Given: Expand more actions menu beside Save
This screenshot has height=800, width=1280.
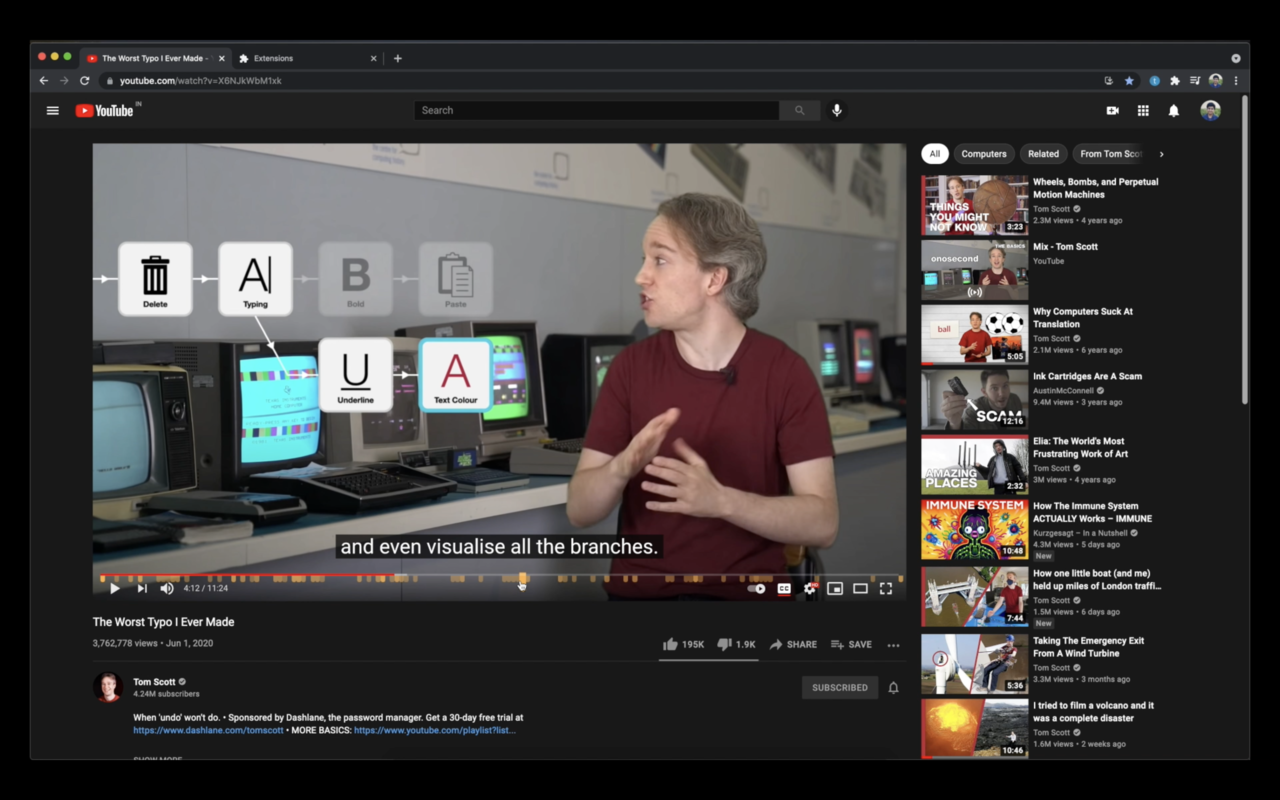Looking at the screenshot, I should (893, 646).
